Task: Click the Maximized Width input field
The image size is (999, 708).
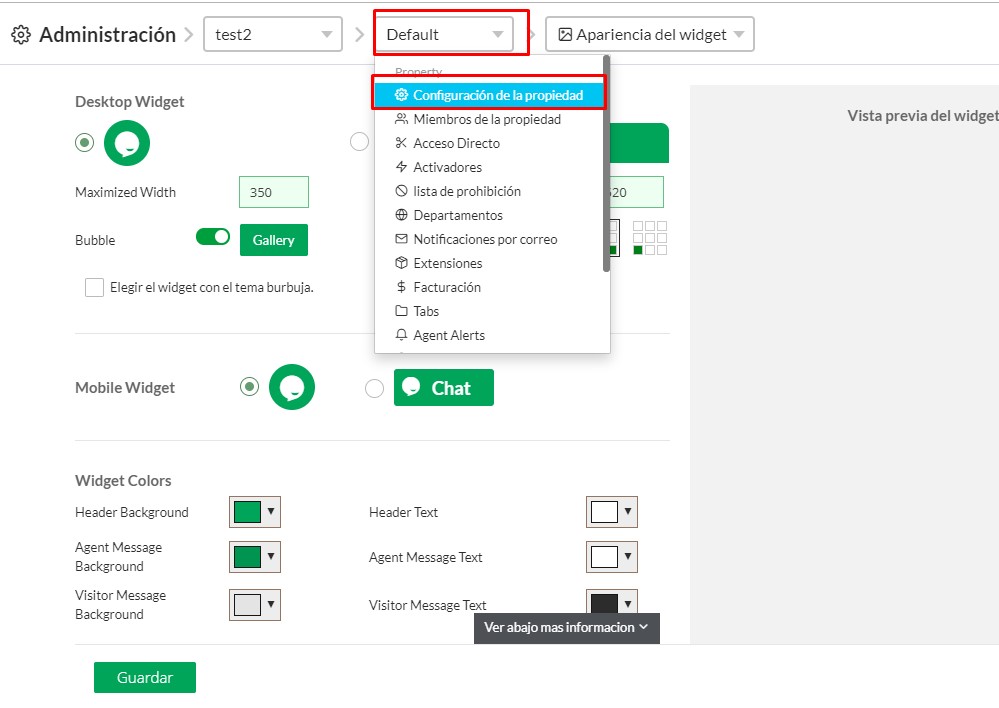Action: [x=273, y=192]
